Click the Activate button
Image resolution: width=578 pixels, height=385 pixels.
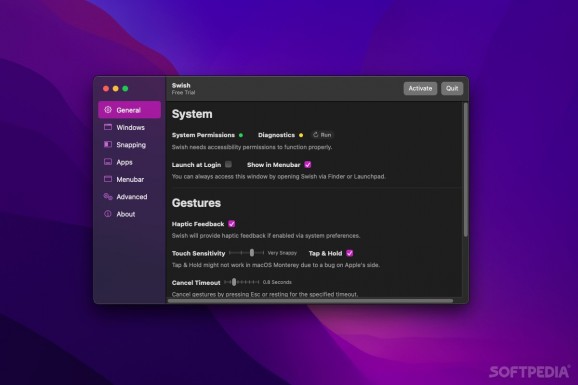[x=420, y=89]
